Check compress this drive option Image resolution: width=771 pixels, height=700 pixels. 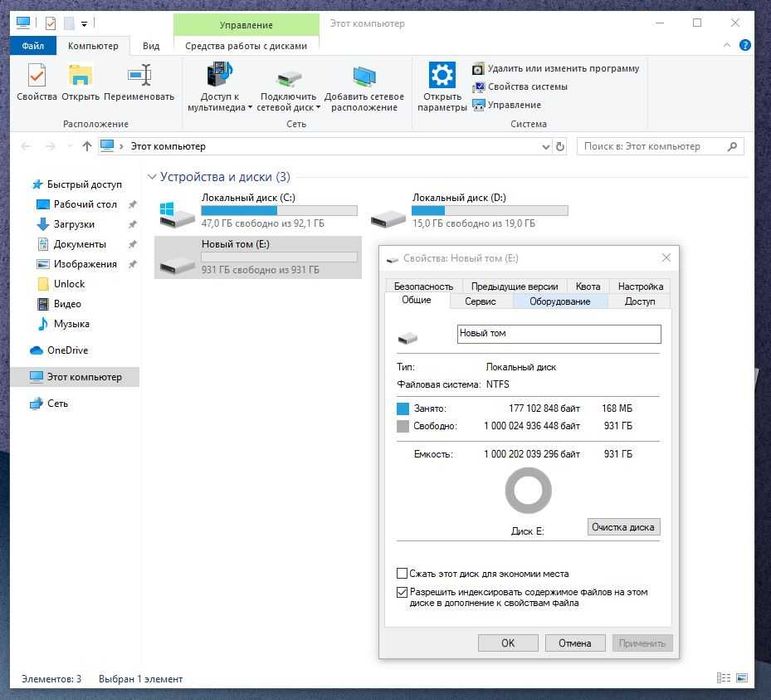[x=402, y=574]
